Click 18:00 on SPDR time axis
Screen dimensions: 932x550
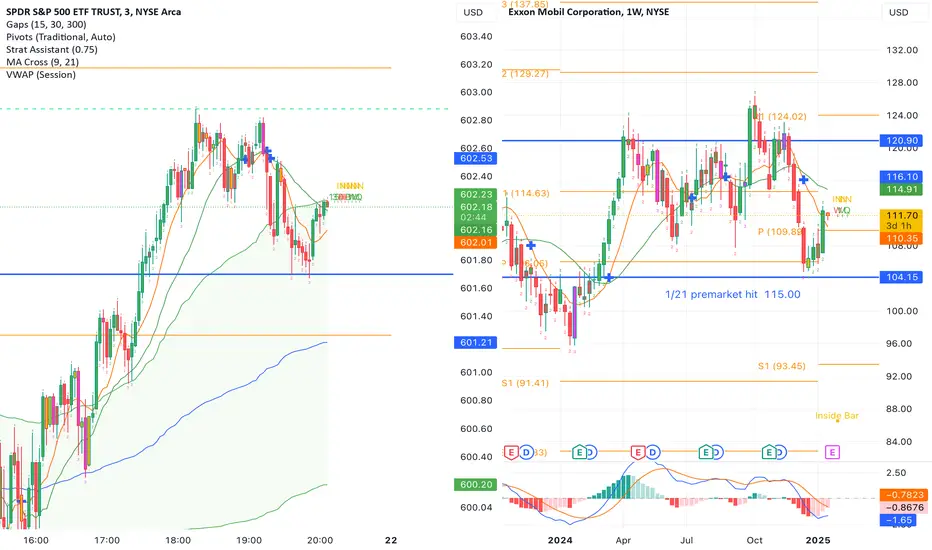tap(178, 540)
